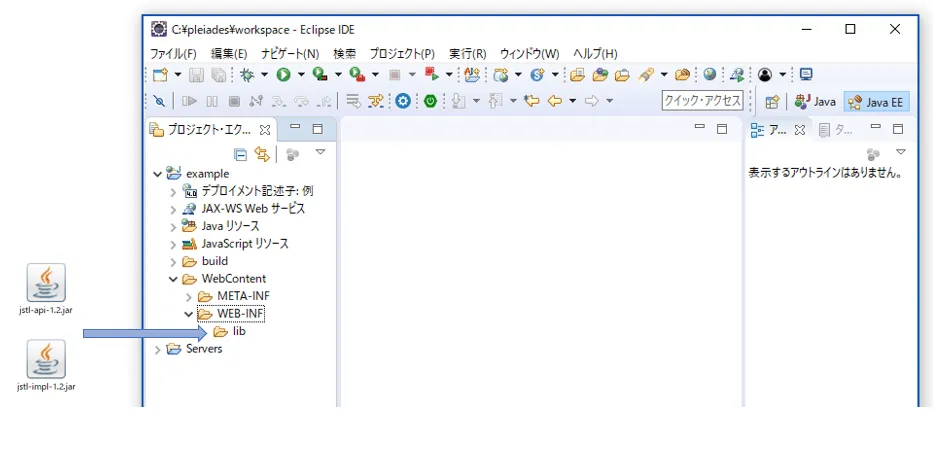Image resolution: width=938 pixels, height=450 pixels.
Task: Expand the META-INF folder
Action: coord(188,297)
